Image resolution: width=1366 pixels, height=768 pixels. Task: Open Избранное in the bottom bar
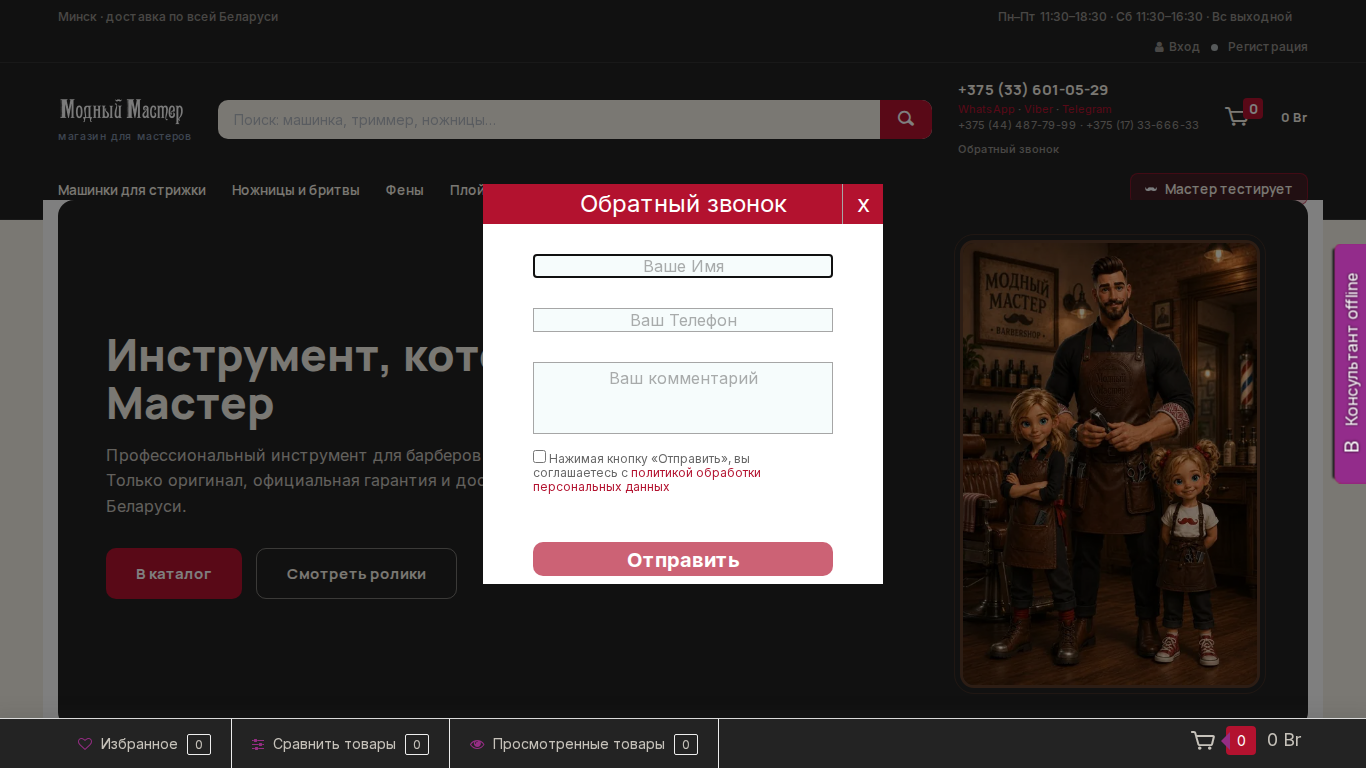point(139,744)
